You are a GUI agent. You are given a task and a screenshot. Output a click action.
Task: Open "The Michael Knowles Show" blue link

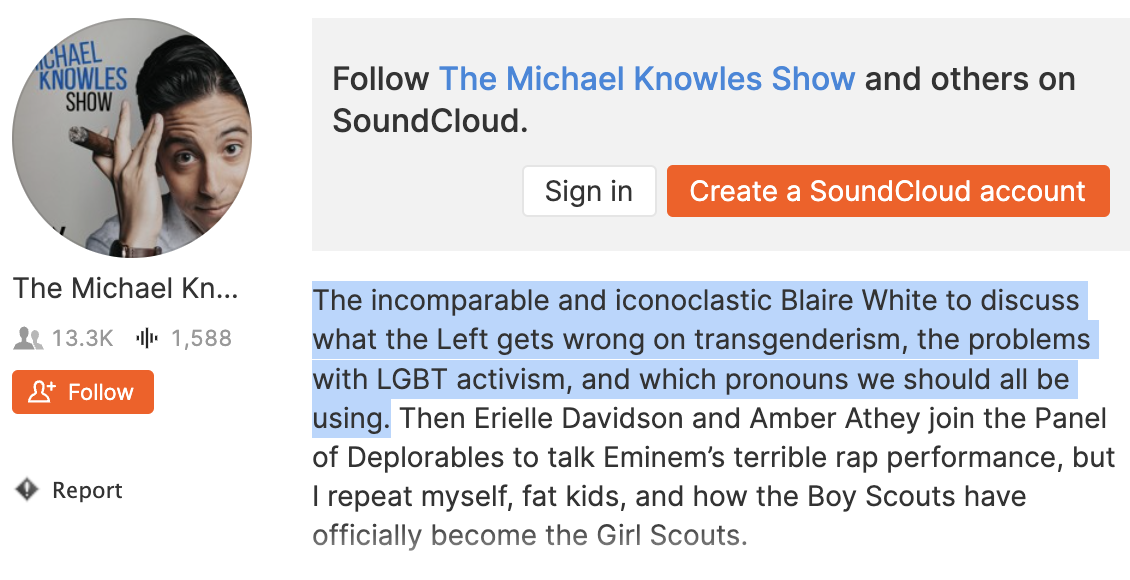tap(647, 79)
